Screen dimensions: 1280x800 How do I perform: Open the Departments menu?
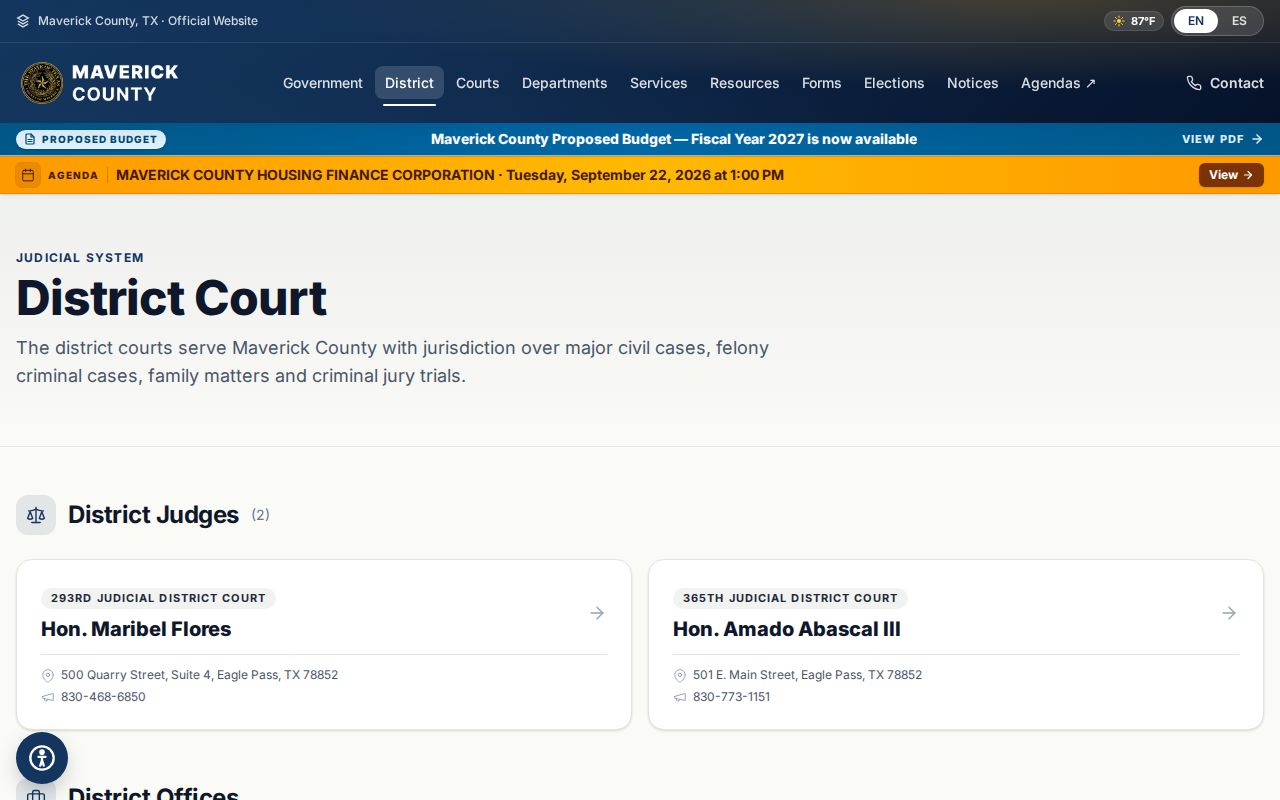(565, 83)
